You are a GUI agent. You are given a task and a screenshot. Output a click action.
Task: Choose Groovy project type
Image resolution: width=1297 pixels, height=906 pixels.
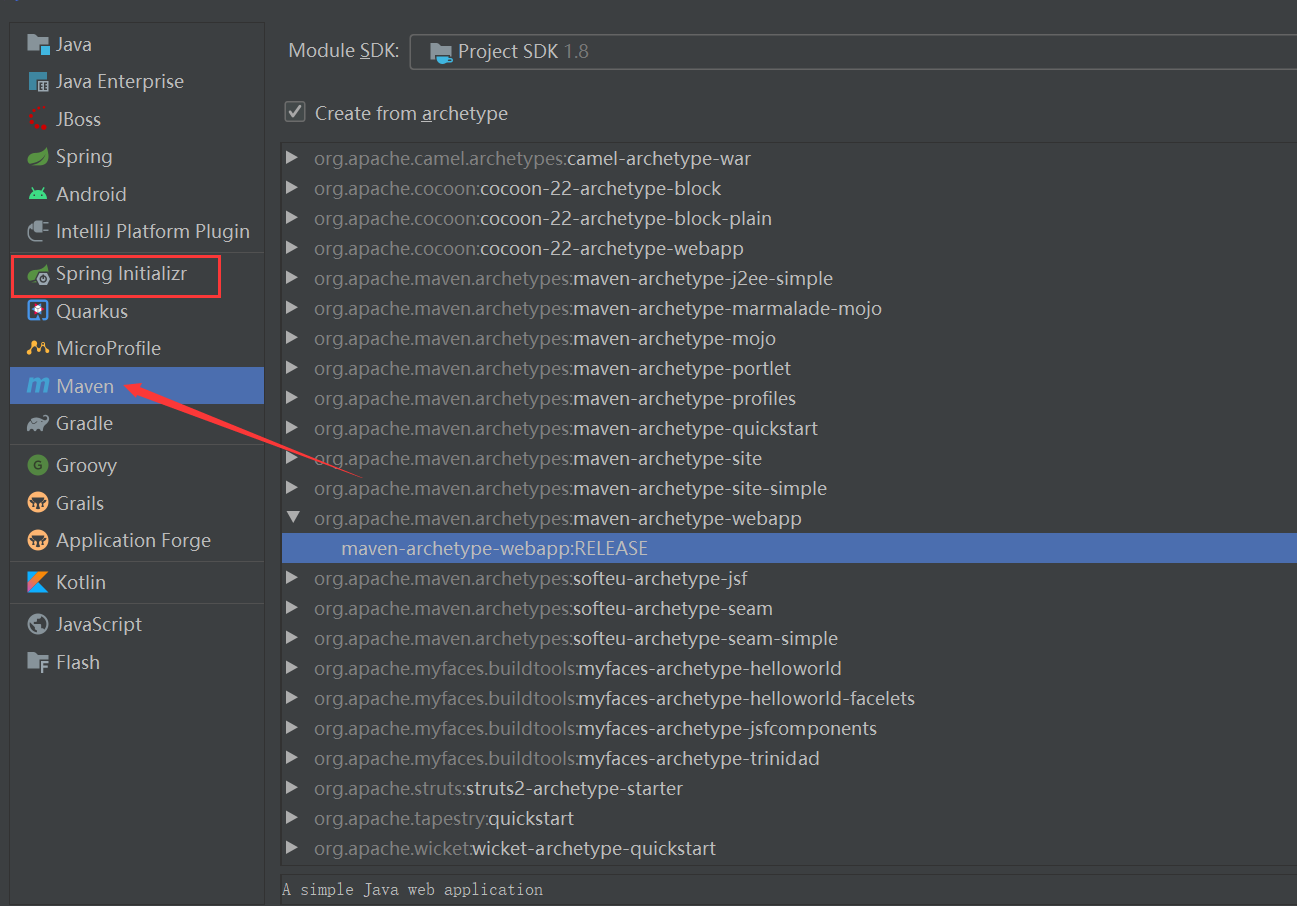click(x=137, y=465)
